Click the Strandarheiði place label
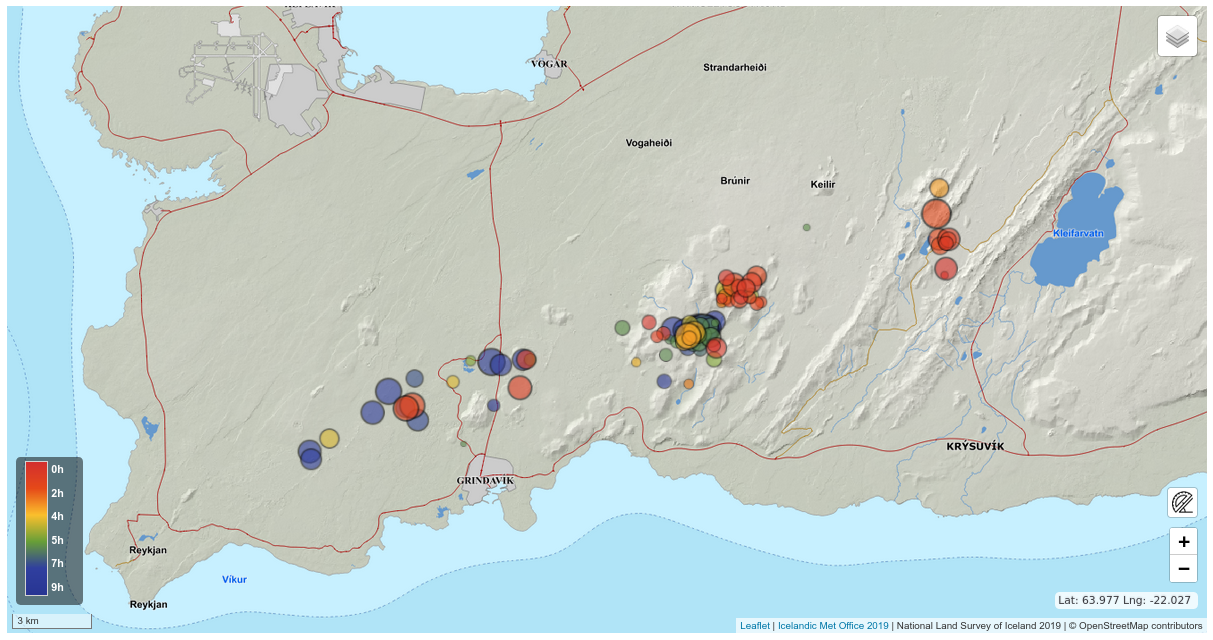The image size is (1213, 640). (734, 67)
